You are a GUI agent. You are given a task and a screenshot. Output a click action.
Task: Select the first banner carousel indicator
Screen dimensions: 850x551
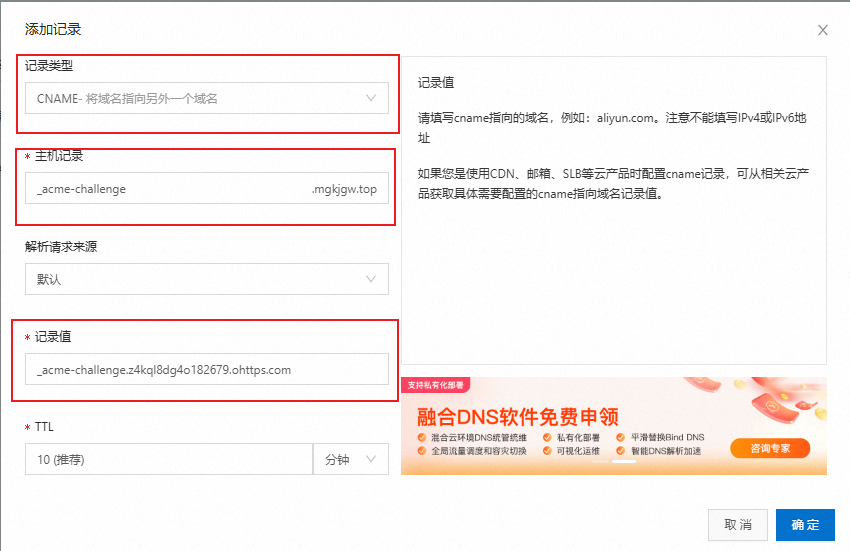[601, 462]
